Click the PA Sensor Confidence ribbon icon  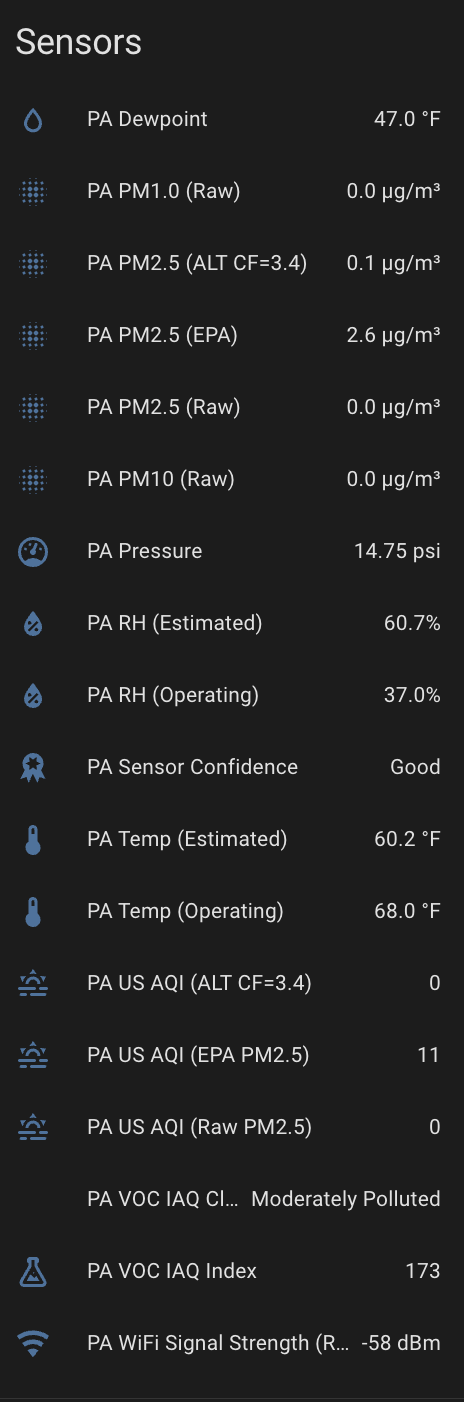pyautogui.click(x=33, y=768)
